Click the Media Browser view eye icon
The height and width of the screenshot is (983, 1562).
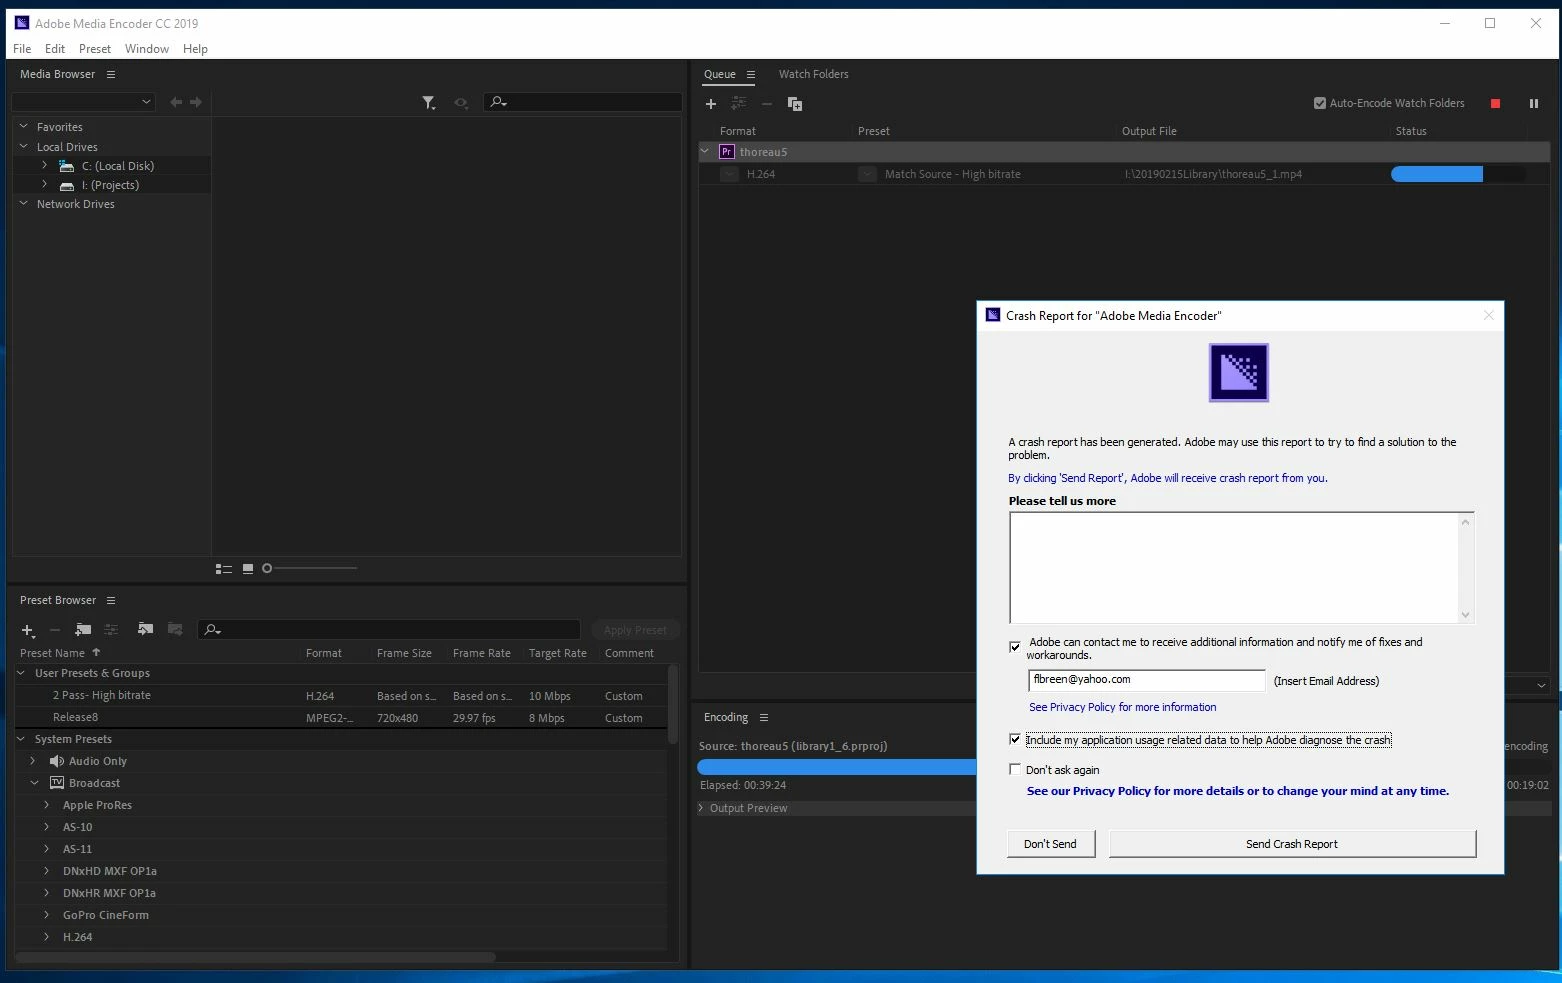tap(461, 102)
